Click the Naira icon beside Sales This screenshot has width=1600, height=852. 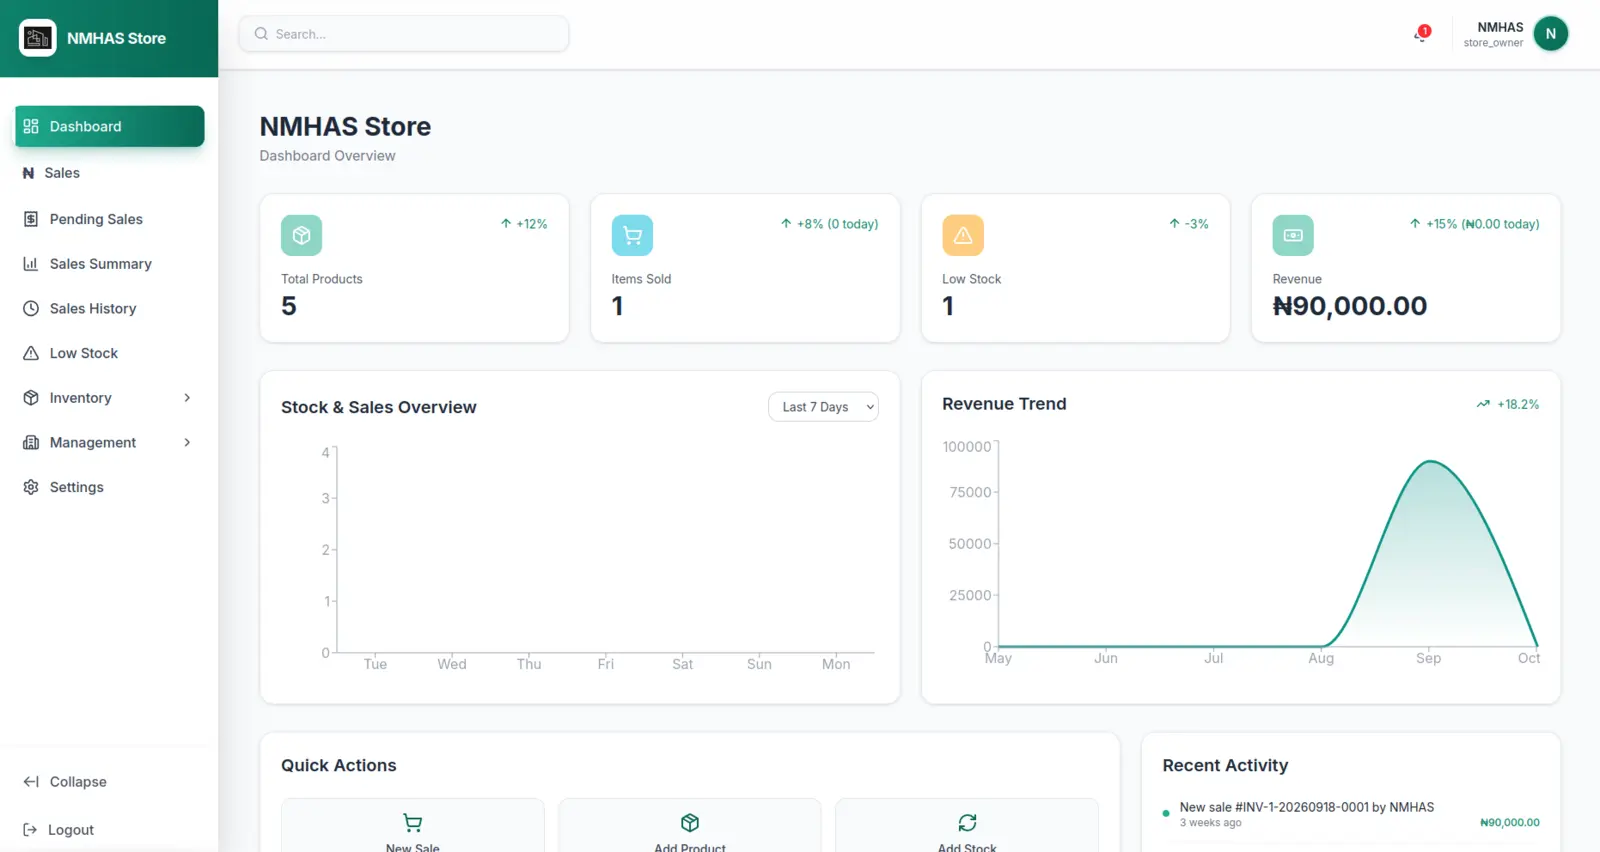point(28,173)
